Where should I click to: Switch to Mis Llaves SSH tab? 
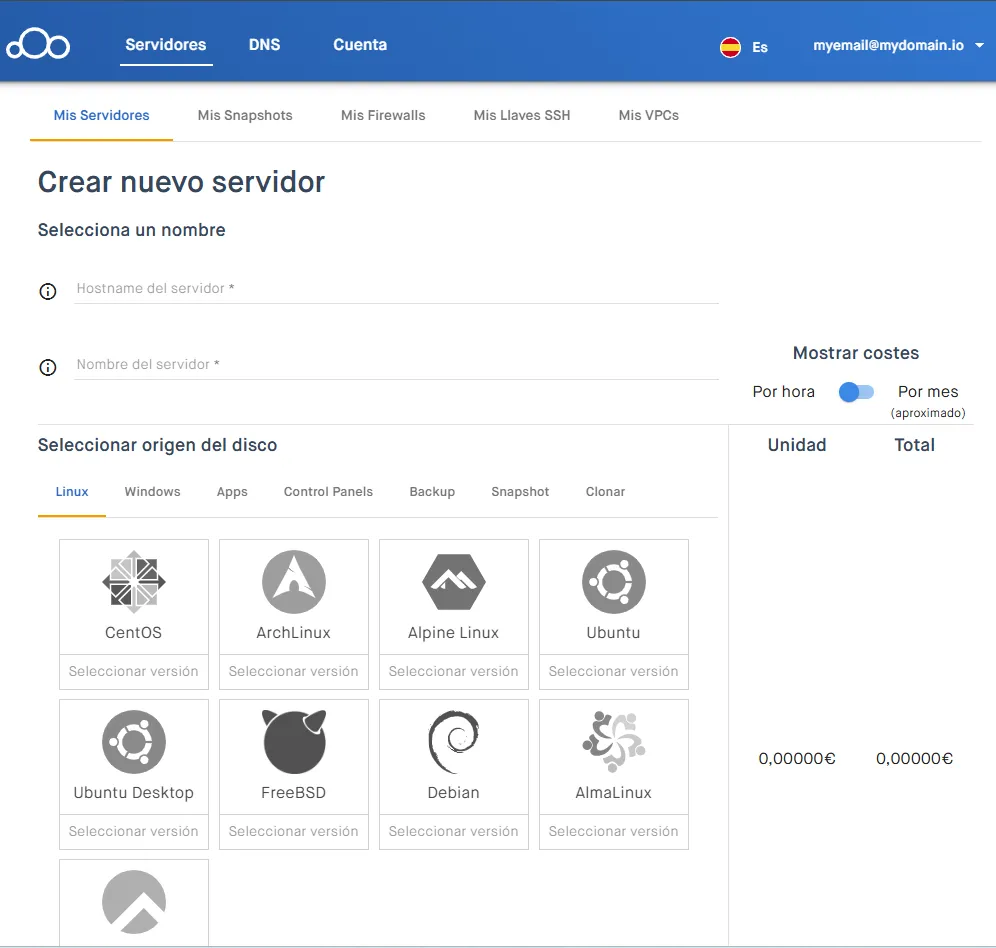click(x=522, y=115)
